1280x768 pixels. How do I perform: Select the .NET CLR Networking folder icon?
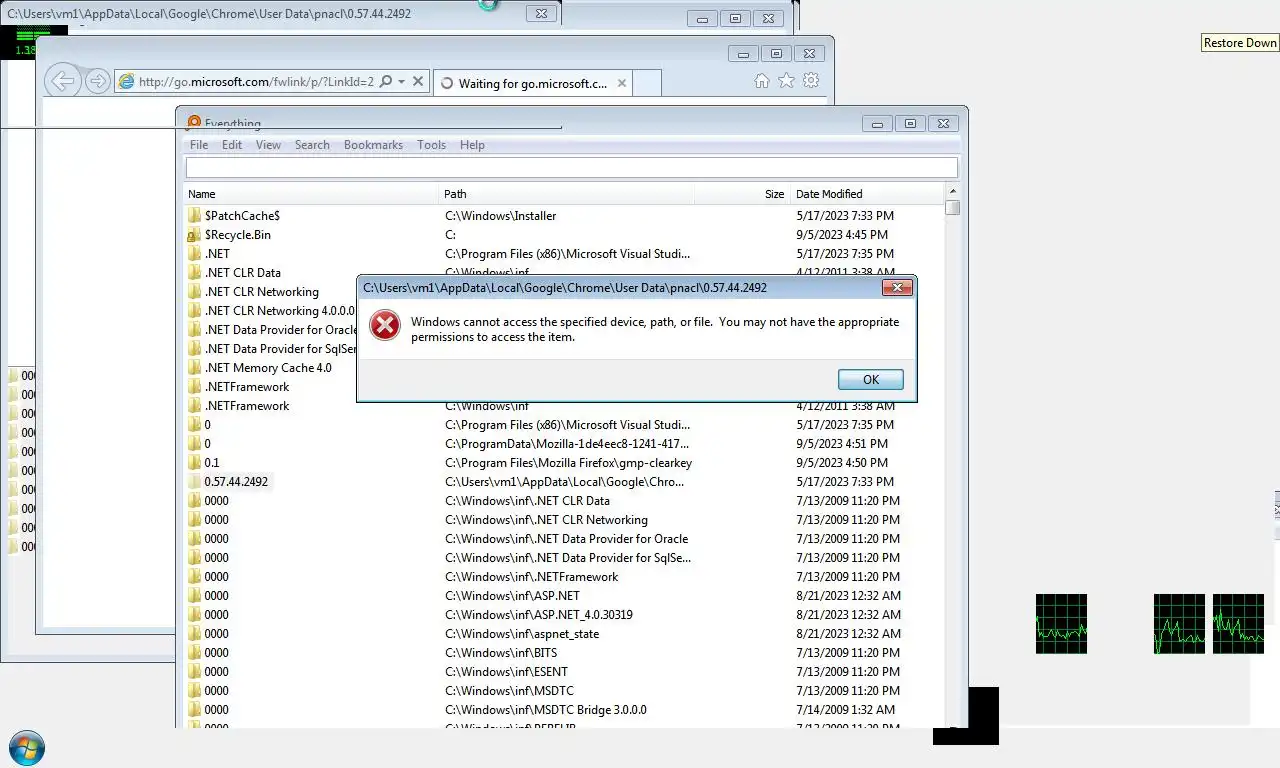(194, 292)
